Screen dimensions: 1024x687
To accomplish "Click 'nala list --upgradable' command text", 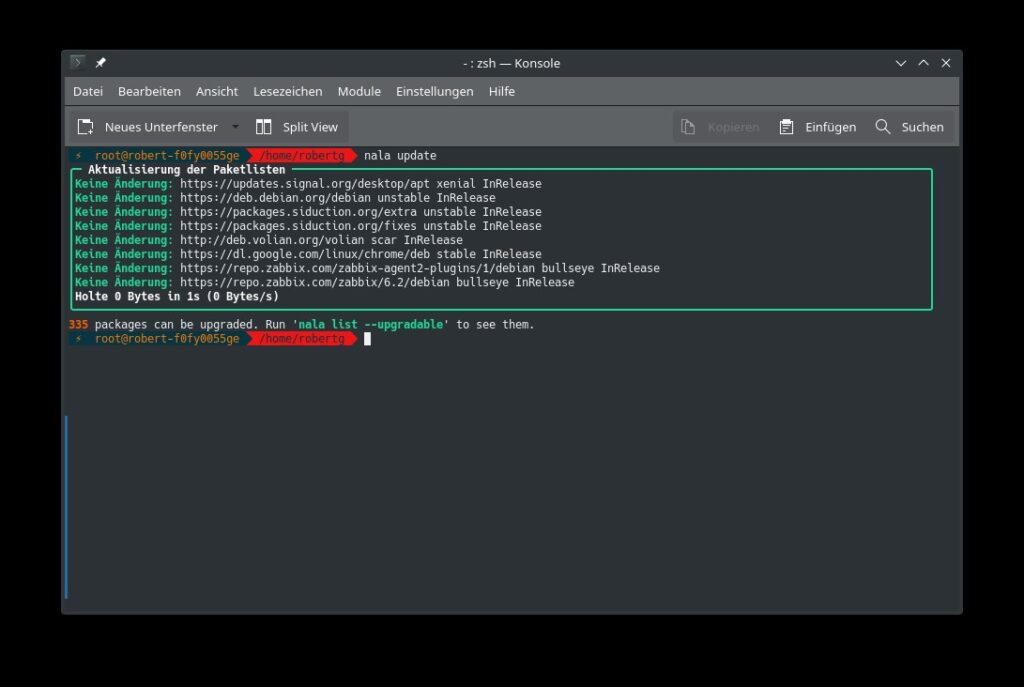I will click(x=370, y=324).
